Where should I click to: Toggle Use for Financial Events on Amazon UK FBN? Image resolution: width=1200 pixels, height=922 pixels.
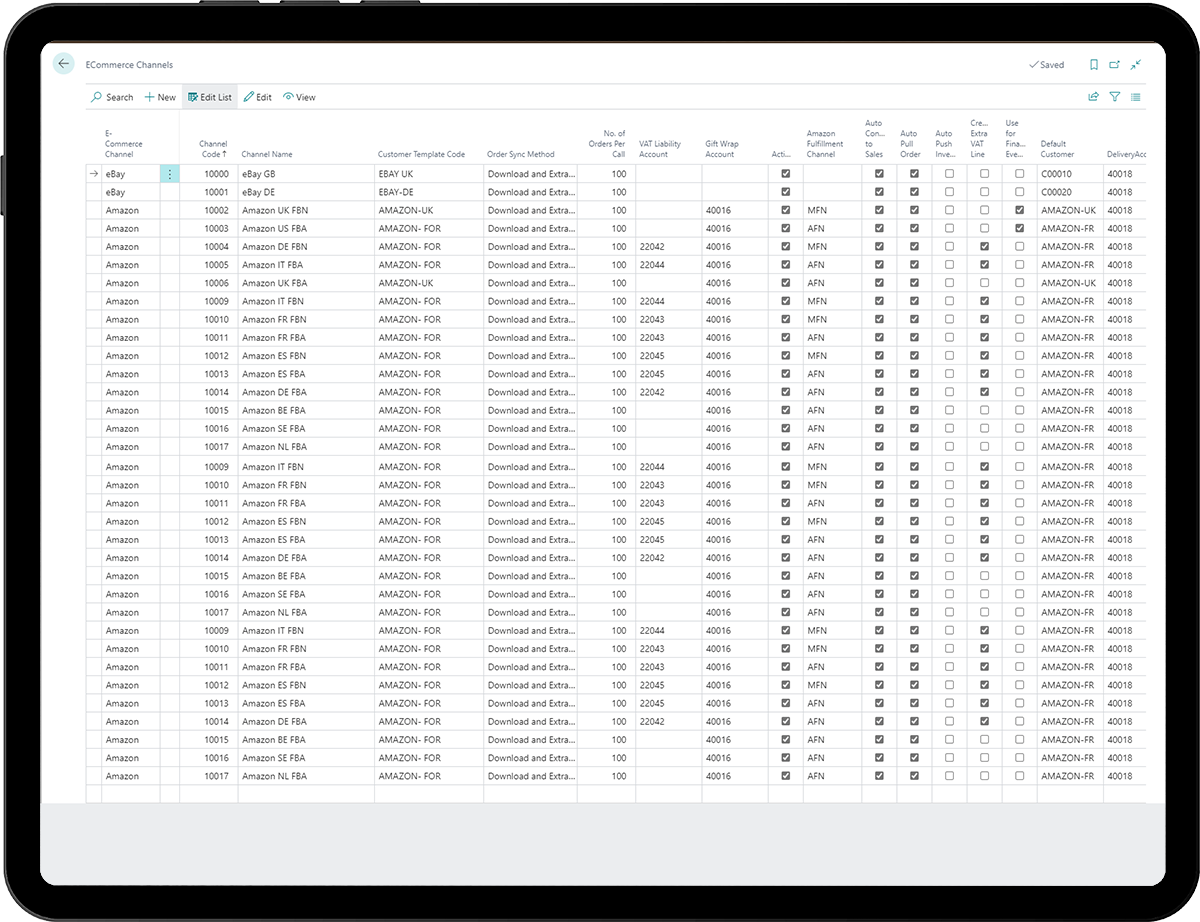(1019, 210)
